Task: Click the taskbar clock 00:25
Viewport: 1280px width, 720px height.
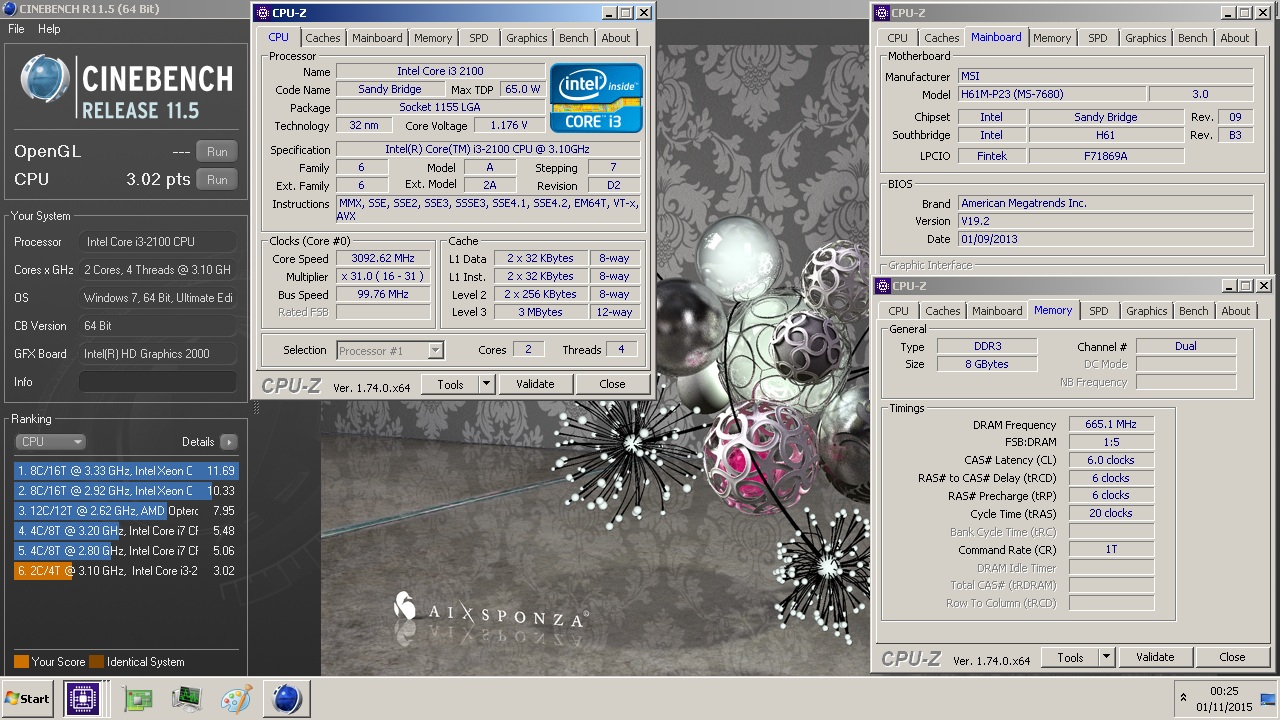Action: click(1224, 691)
